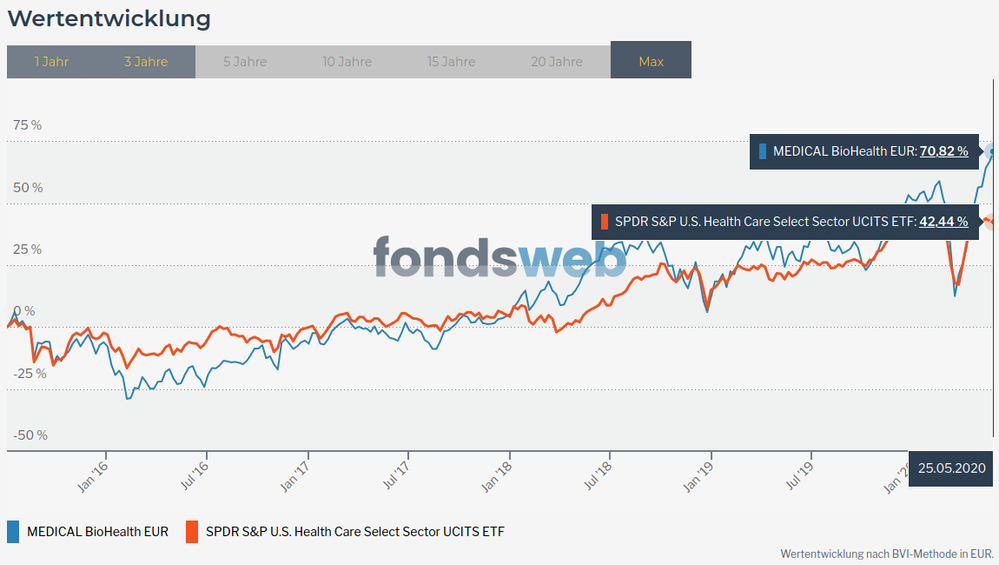
Task: Open the 70,82 % value link
Action: click(x=944, y=151)
